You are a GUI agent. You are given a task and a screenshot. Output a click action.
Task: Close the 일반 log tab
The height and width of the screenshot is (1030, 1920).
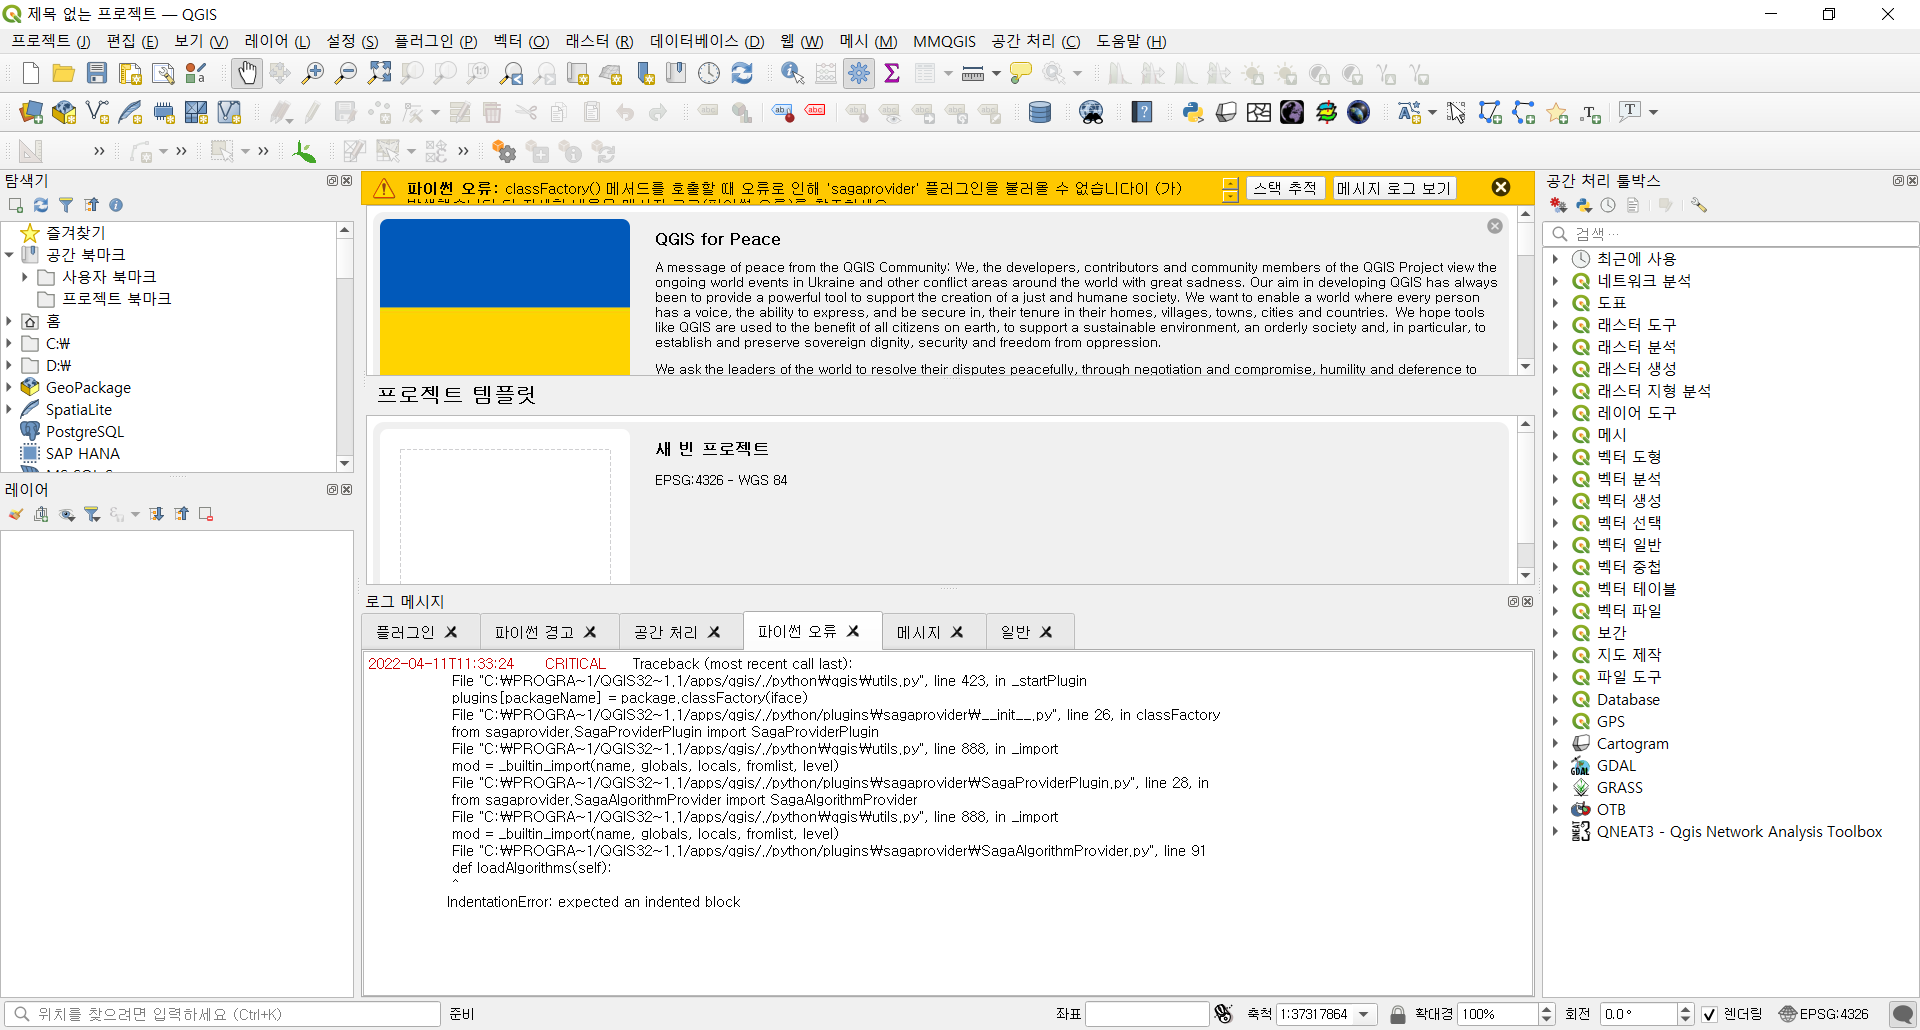(x=1046, y=632)
